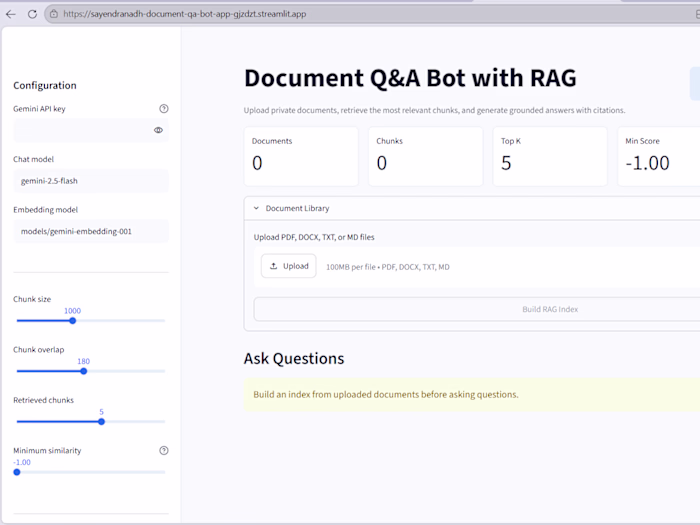
Task: Collapse the Document Library expander chevron
Action: coord(256,208)
